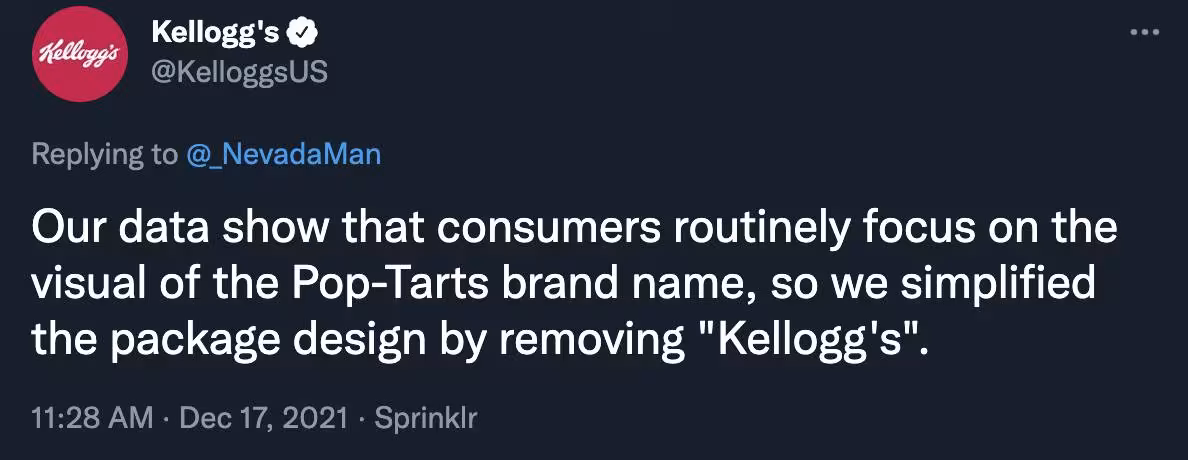The width and height of the screenshot is (1188, 460).
Task: Open the @_NevadaMan mention link
Action: pyautogui.click(x=284, y=154)
